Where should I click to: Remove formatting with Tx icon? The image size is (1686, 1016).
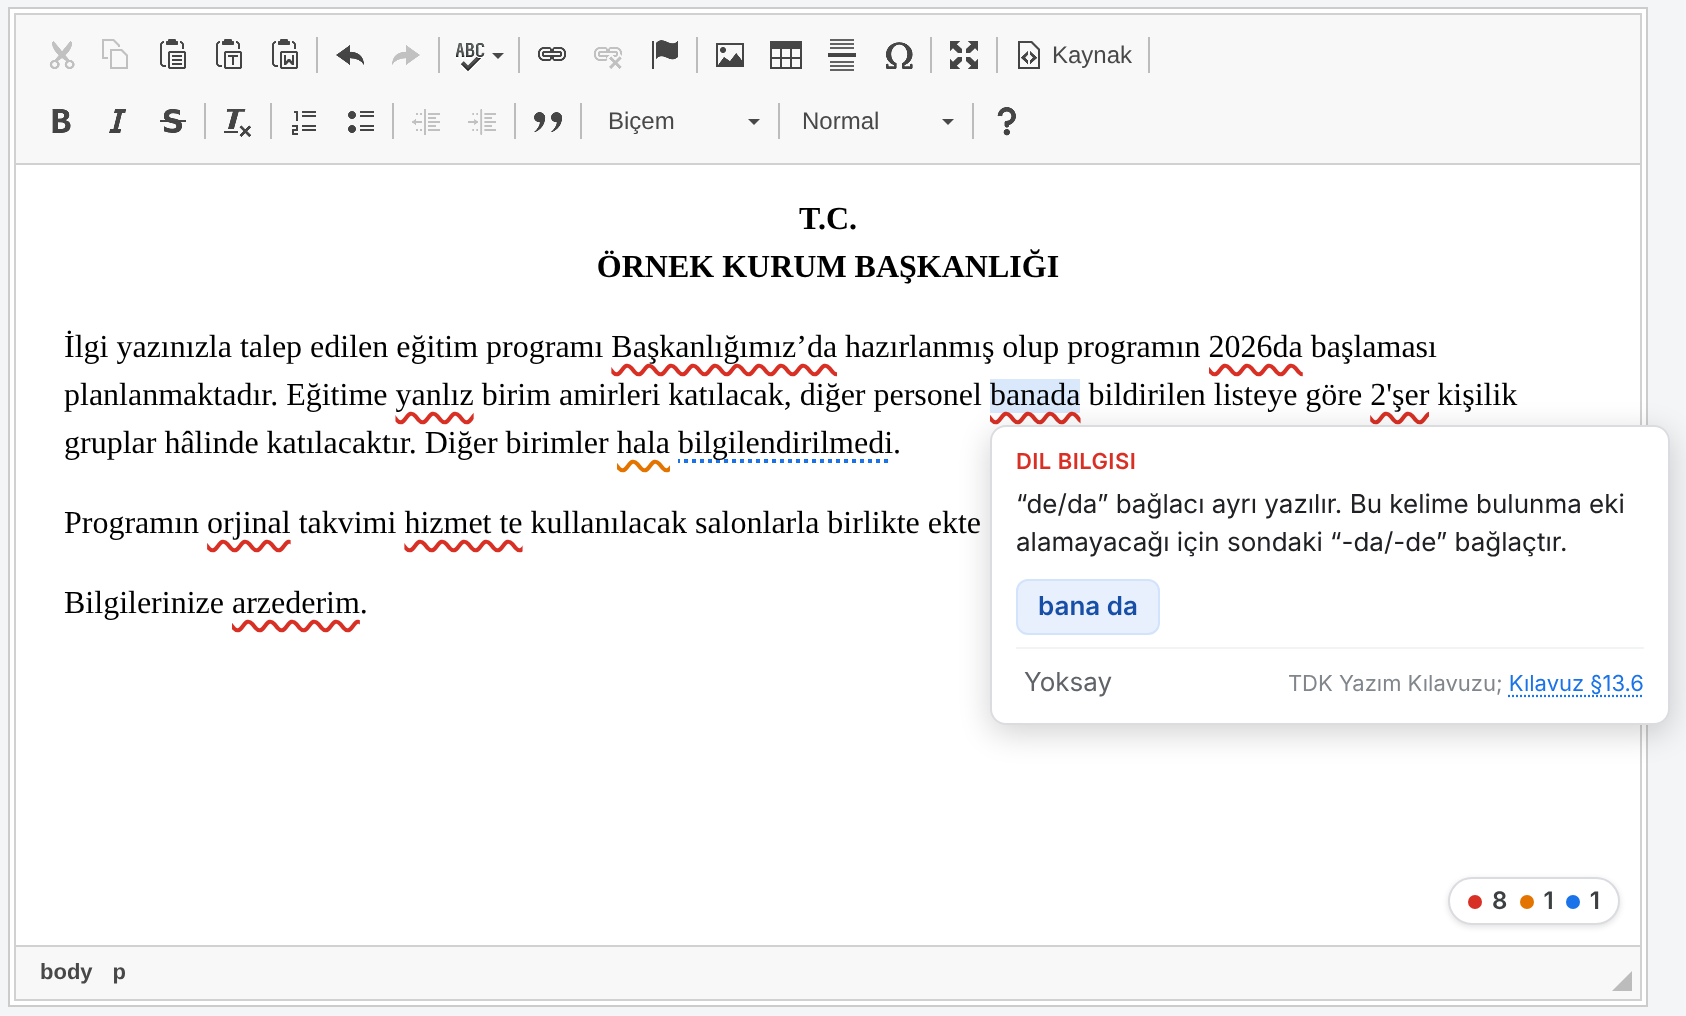click(238, 121)
